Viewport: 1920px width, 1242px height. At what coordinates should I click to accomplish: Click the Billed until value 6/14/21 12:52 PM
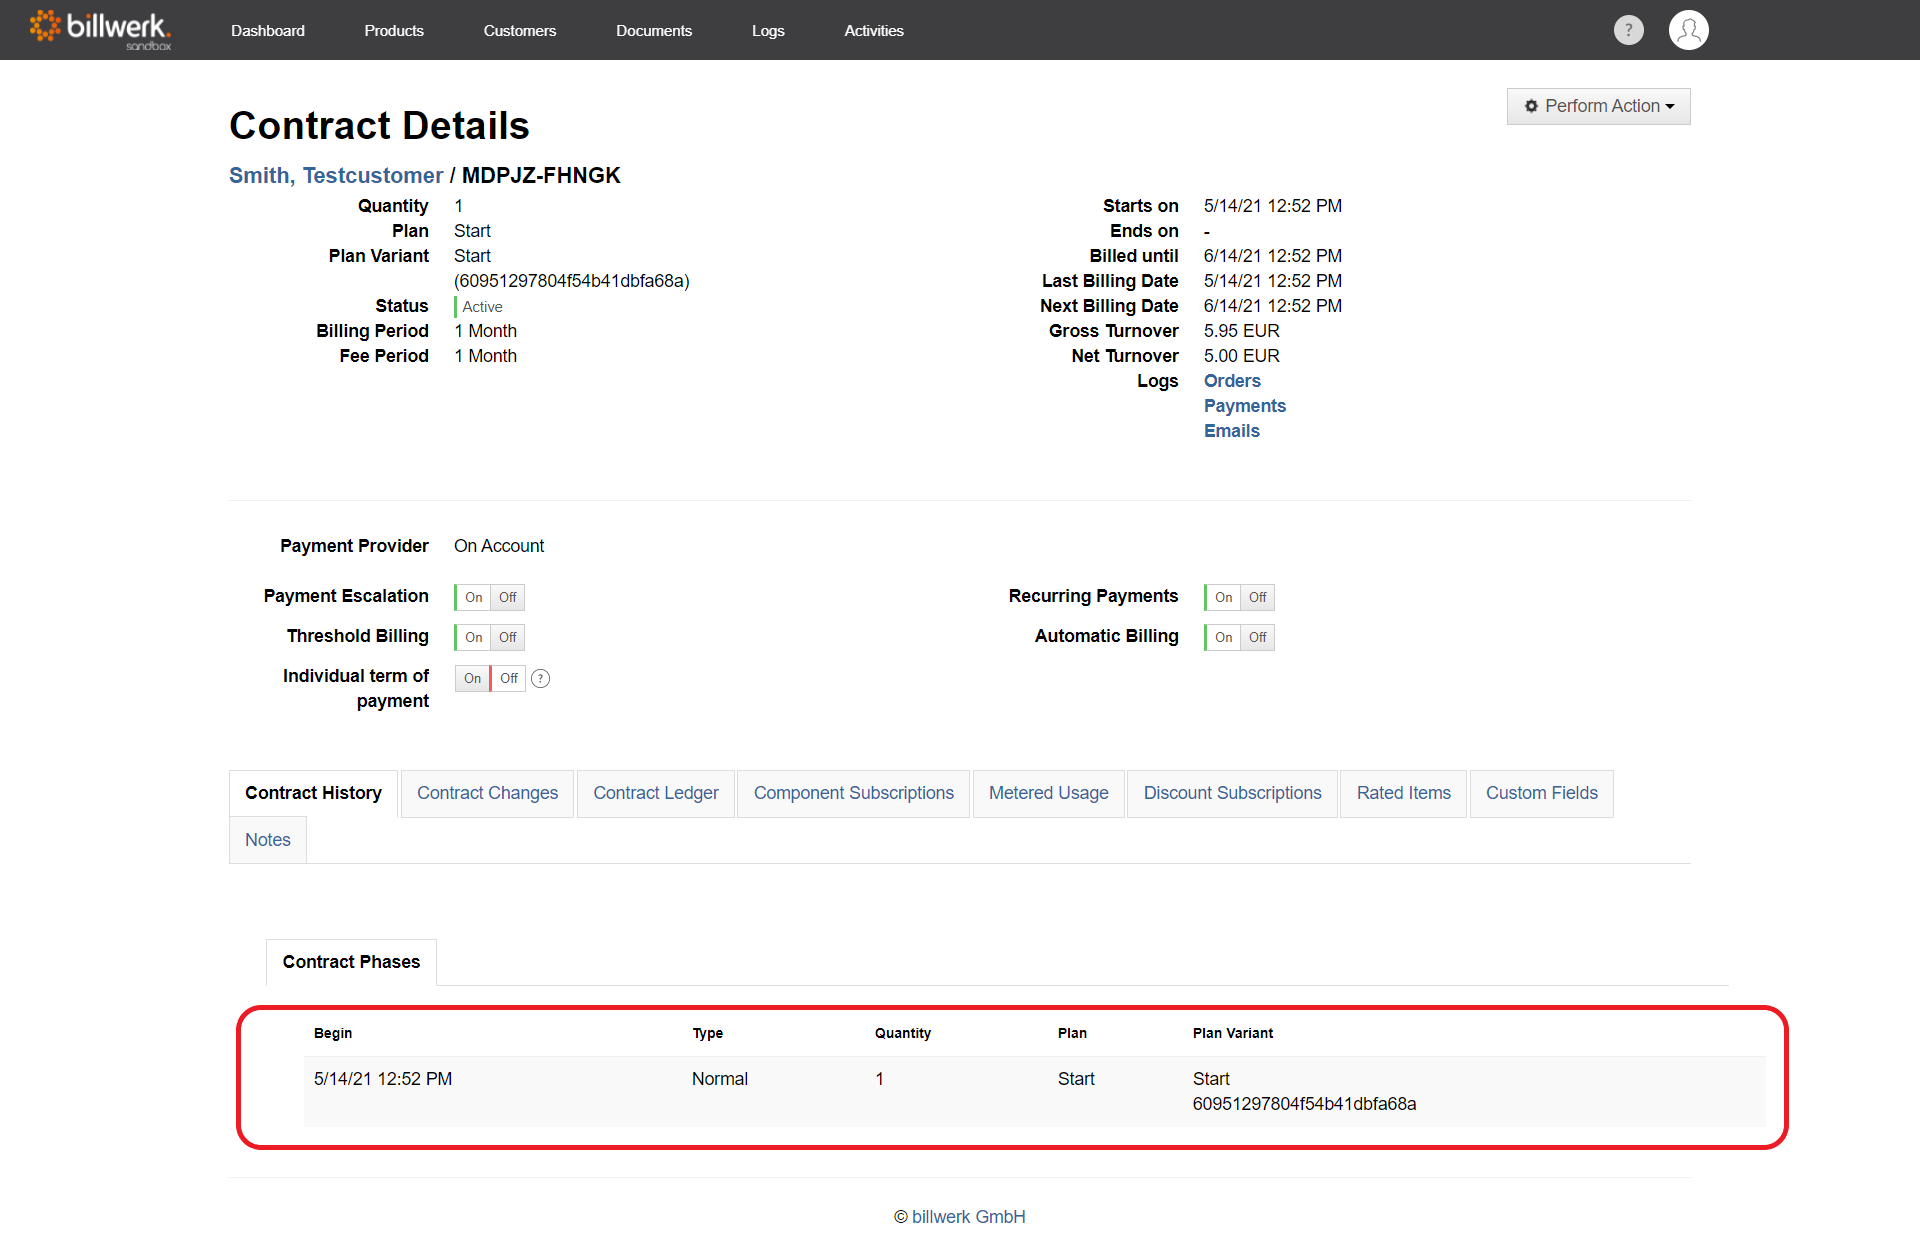coord(1272,256)
